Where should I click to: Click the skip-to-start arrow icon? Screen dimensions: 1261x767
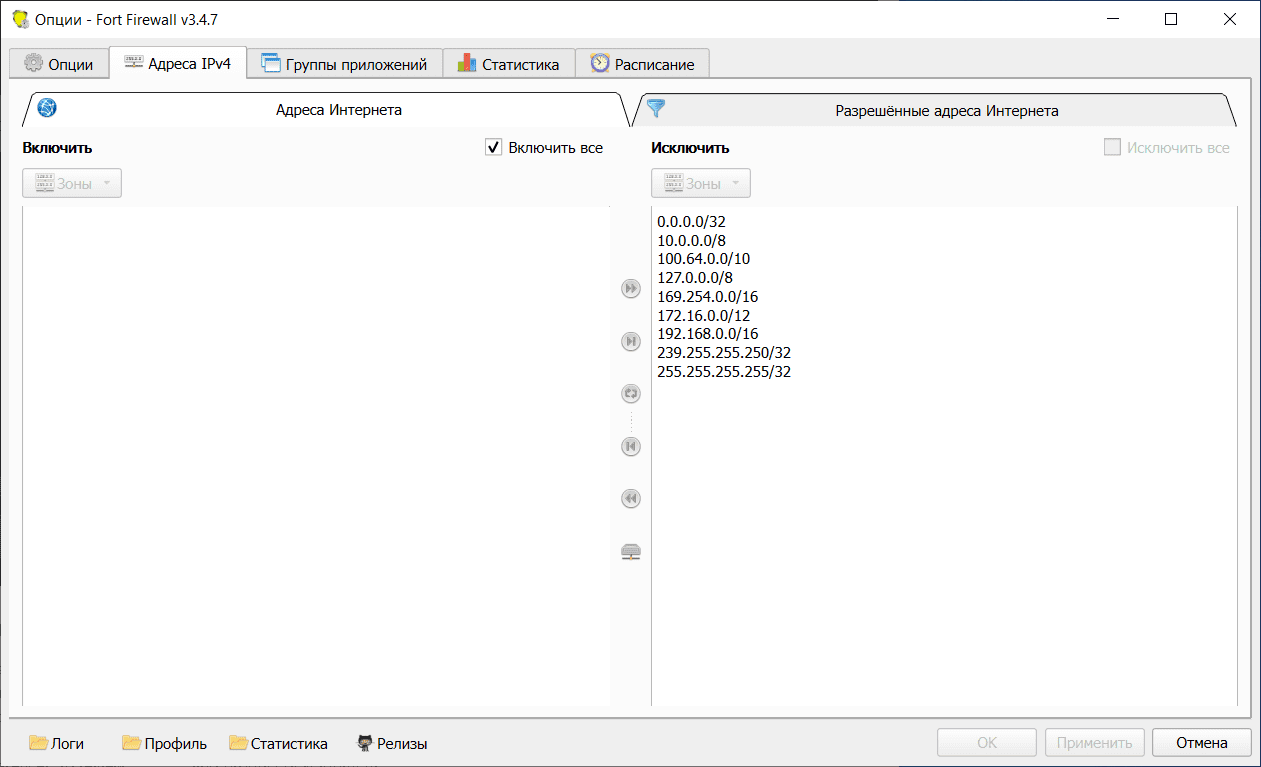pos(631,446)
